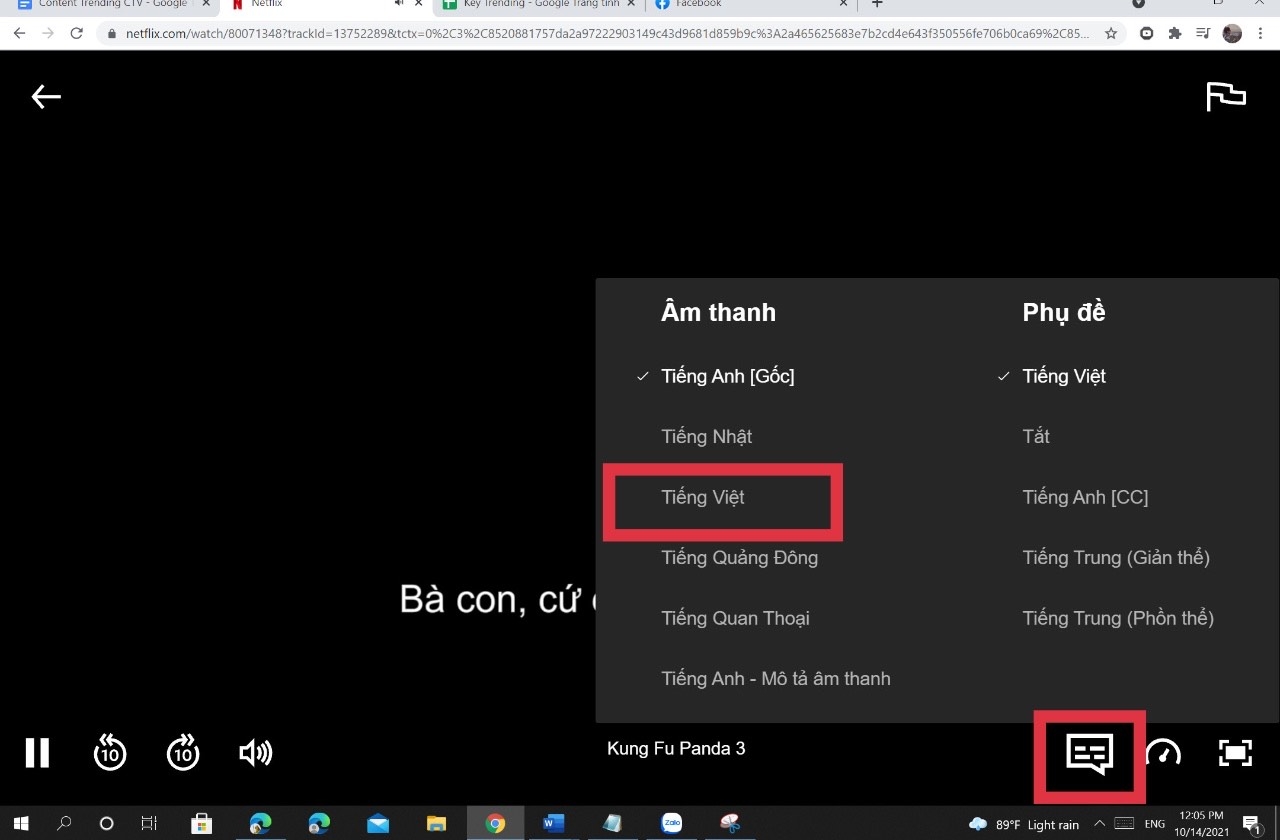Choose Tiếng Trung (Giản thể) subtitles

1116,557
